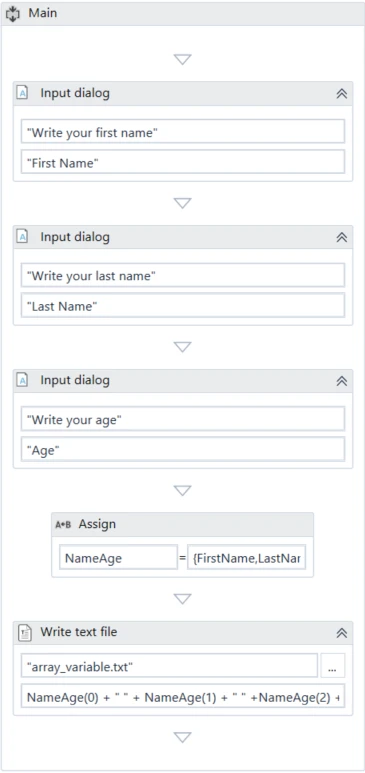365x773 pixels.
Task: Click the Write text file icon
Action: pyautogui.click(x=24, y=632)
